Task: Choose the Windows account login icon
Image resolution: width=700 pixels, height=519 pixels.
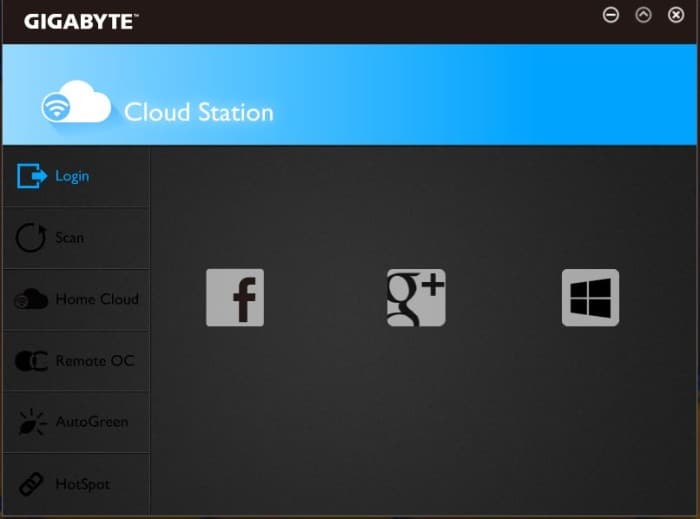Action: coord(590,297)
